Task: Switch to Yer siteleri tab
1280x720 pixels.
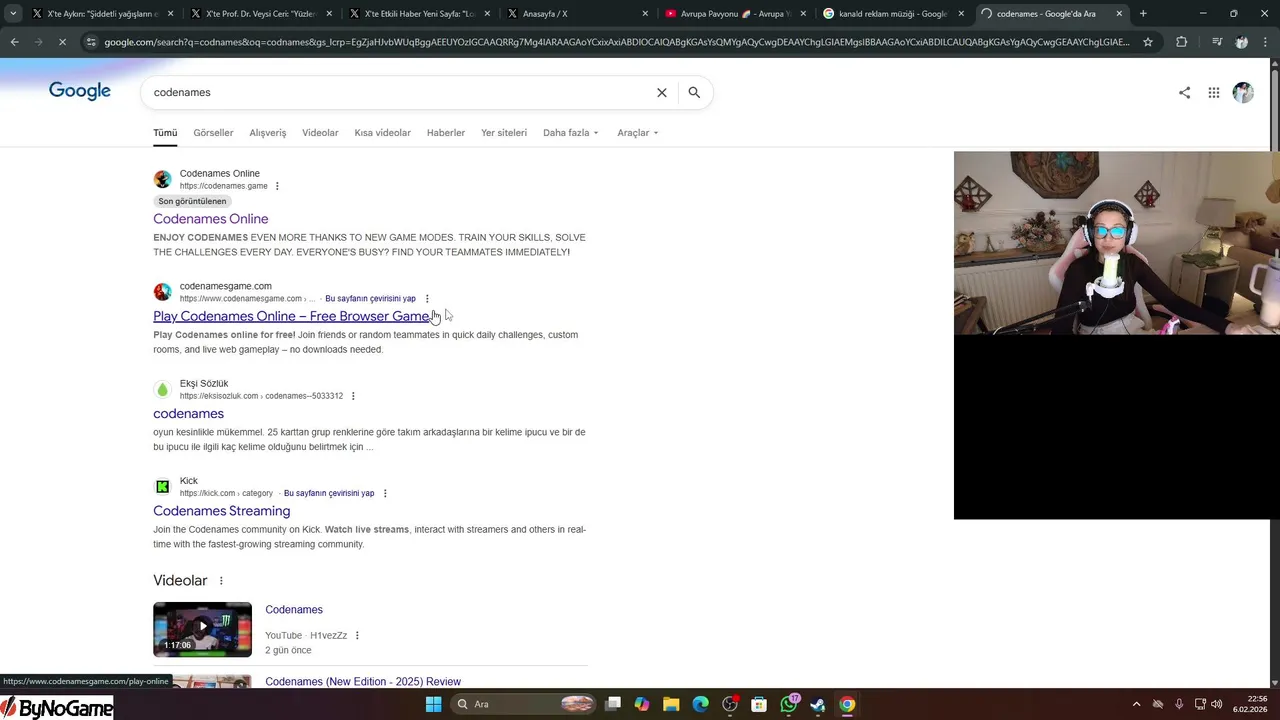Action: tap(504, 133)
